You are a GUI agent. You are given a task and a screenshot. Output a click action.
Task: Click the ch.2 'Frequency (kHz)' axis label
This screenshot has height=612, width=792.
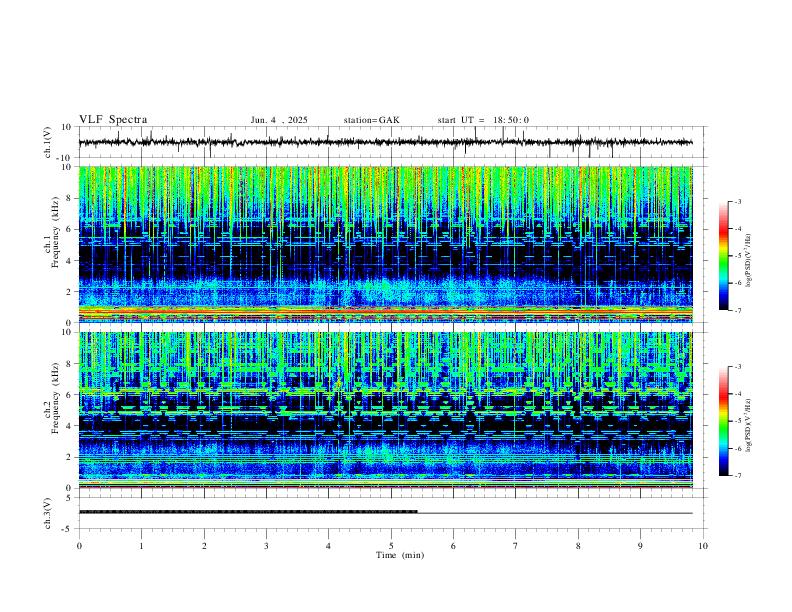coord(56,397)
